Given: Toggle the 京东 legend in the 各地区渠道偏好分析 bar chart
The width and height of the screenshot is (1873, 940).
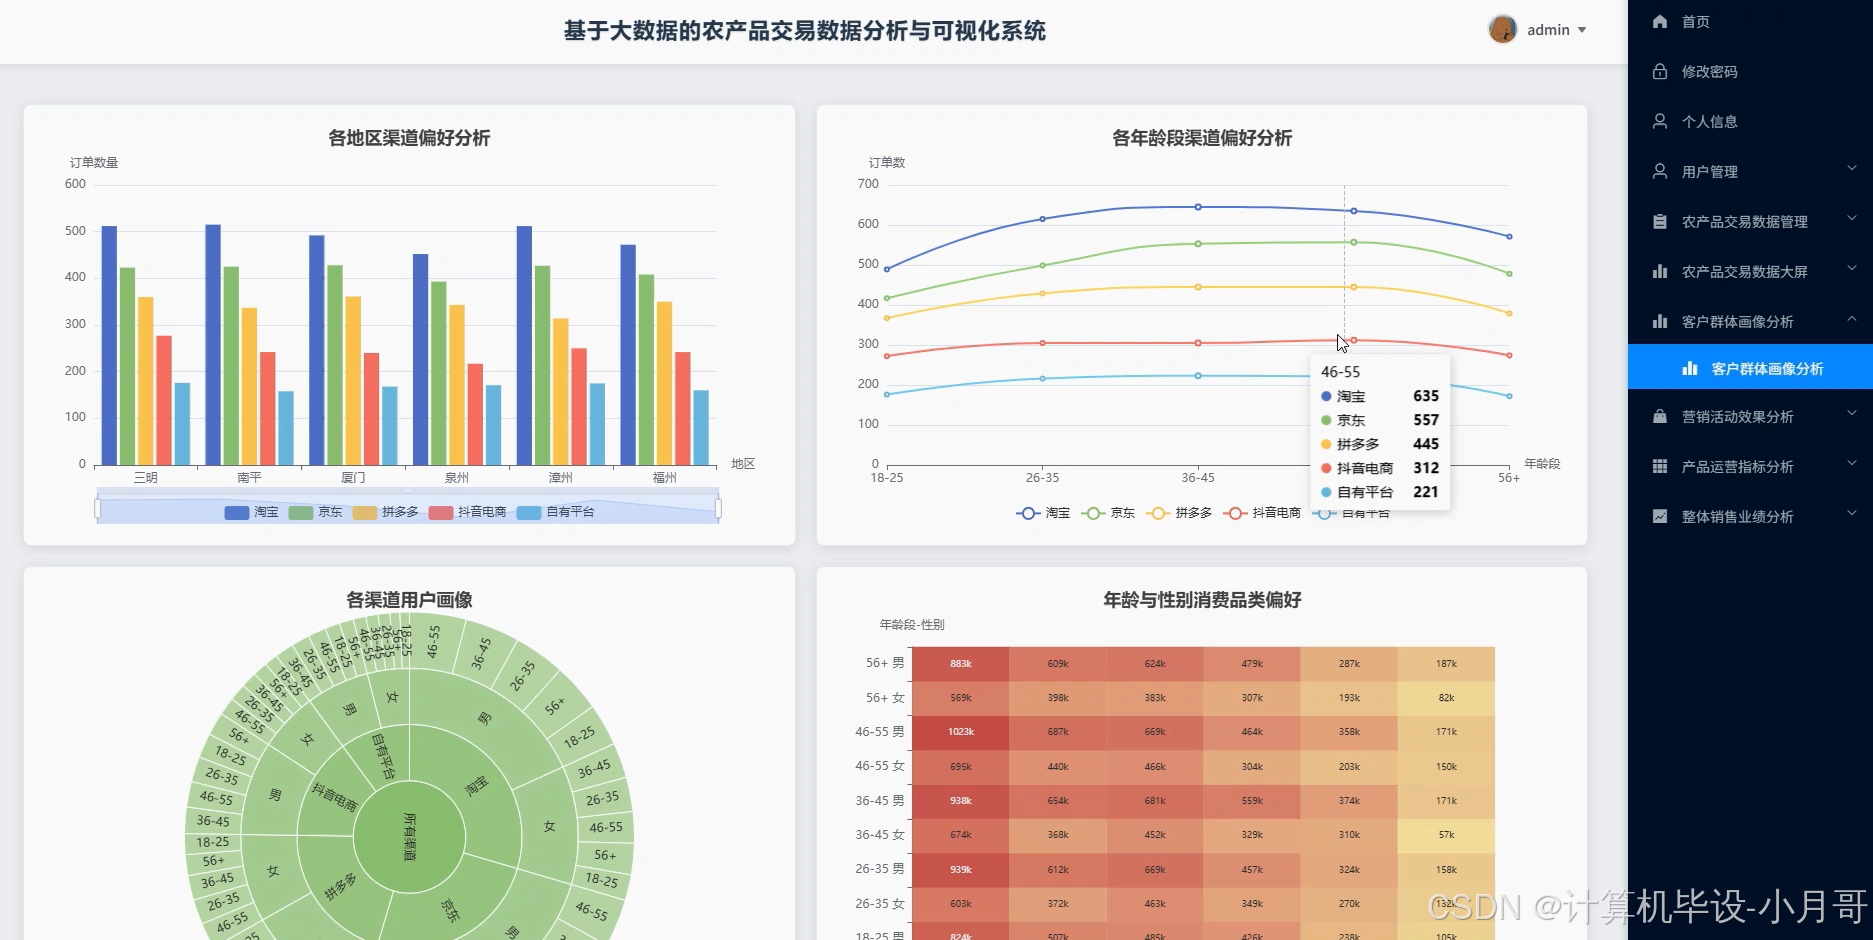Looking at the screenshot, I should click(x=315, y=512).
